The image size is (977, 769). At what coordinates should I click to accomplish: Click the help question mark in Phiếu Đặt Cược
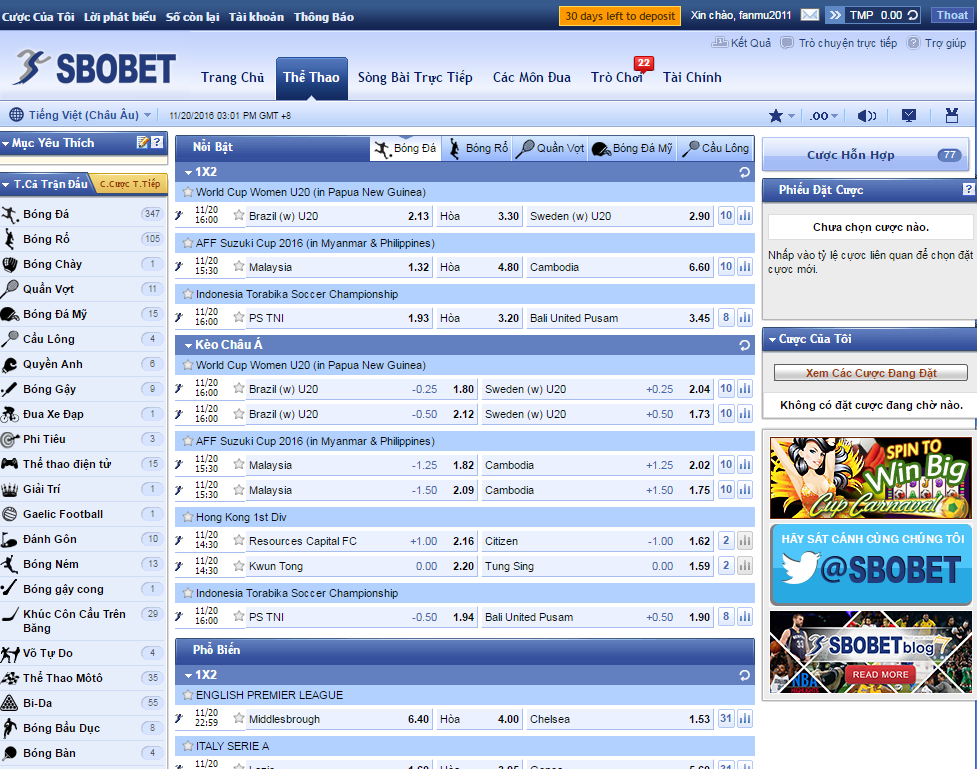[x=967, y=190]
